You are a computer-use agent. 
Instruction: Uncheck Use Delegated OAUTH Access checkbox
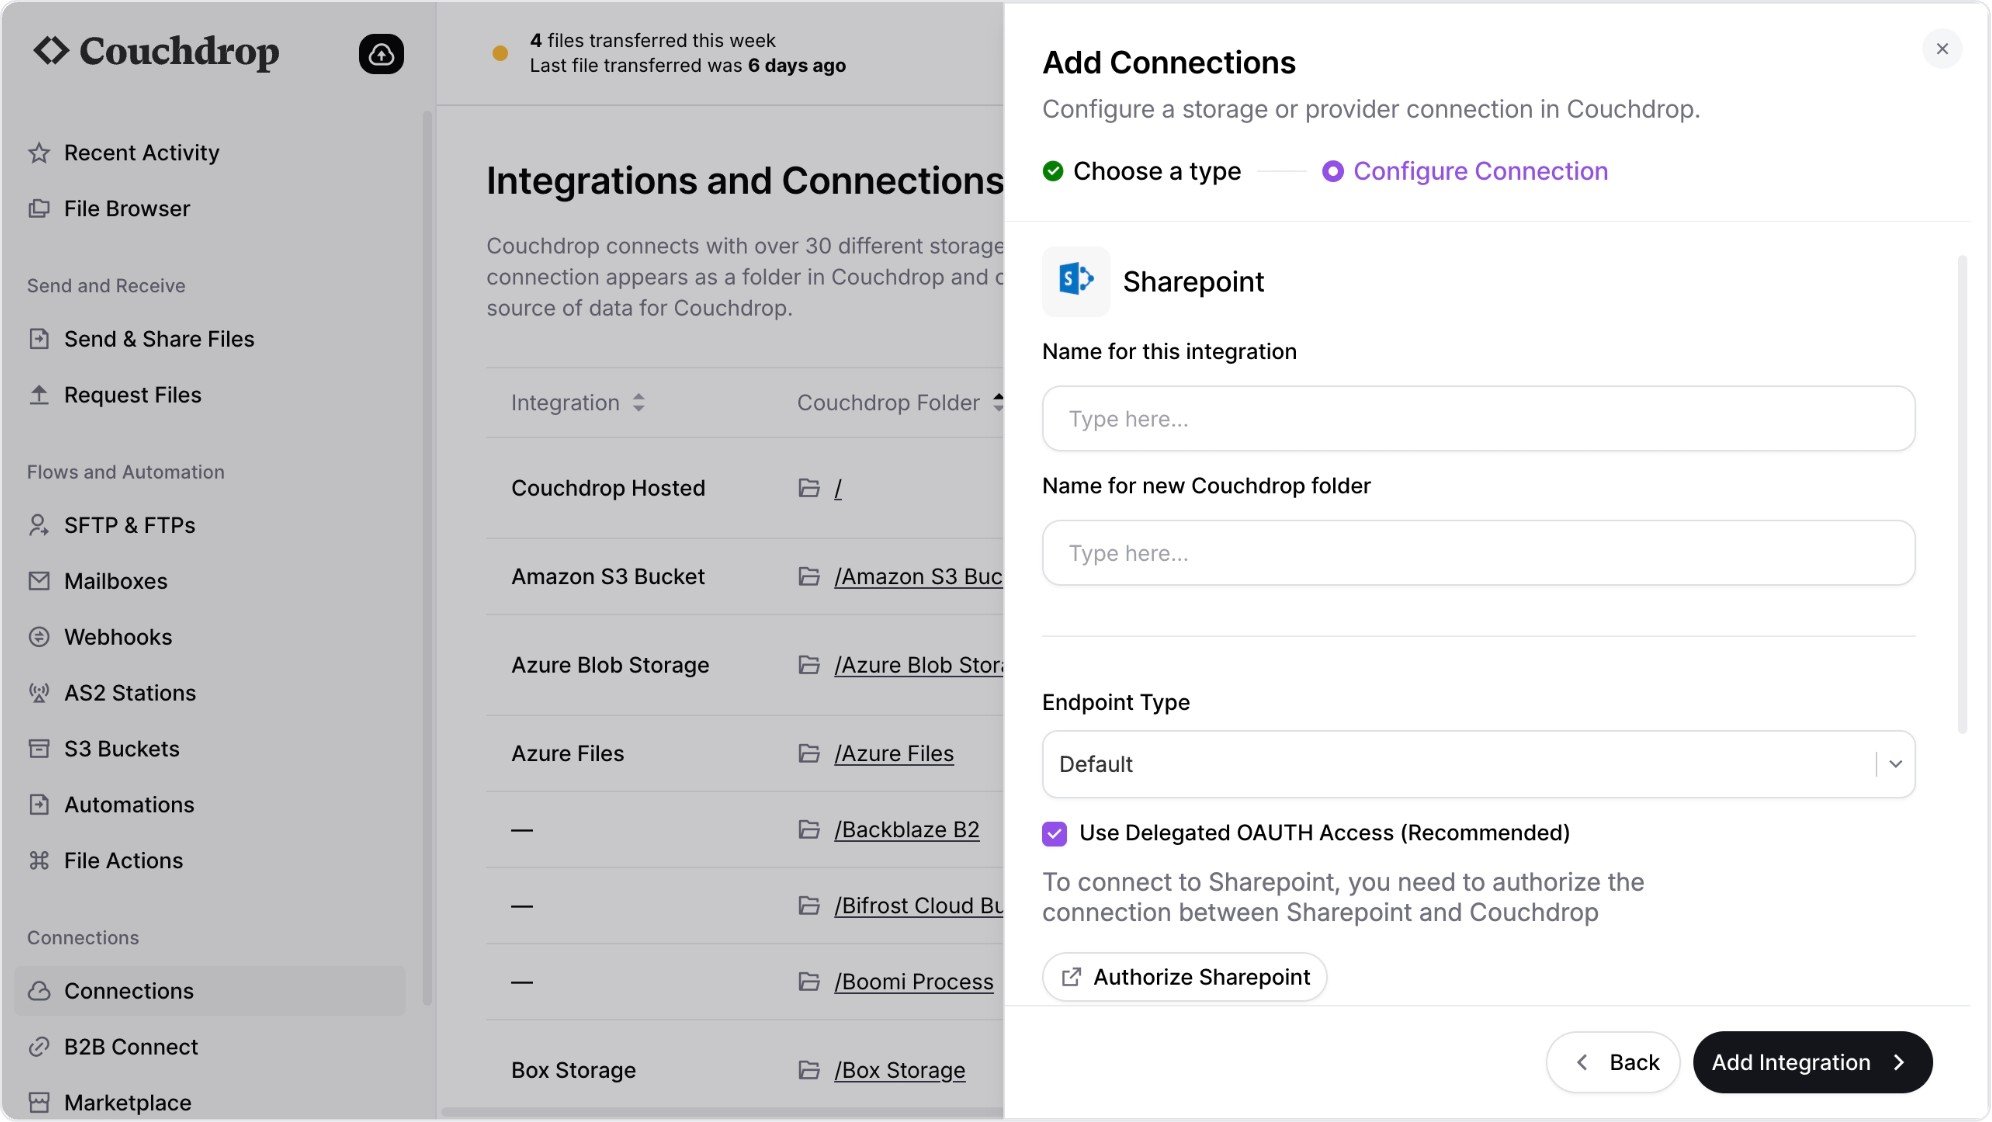[1054, 834]
